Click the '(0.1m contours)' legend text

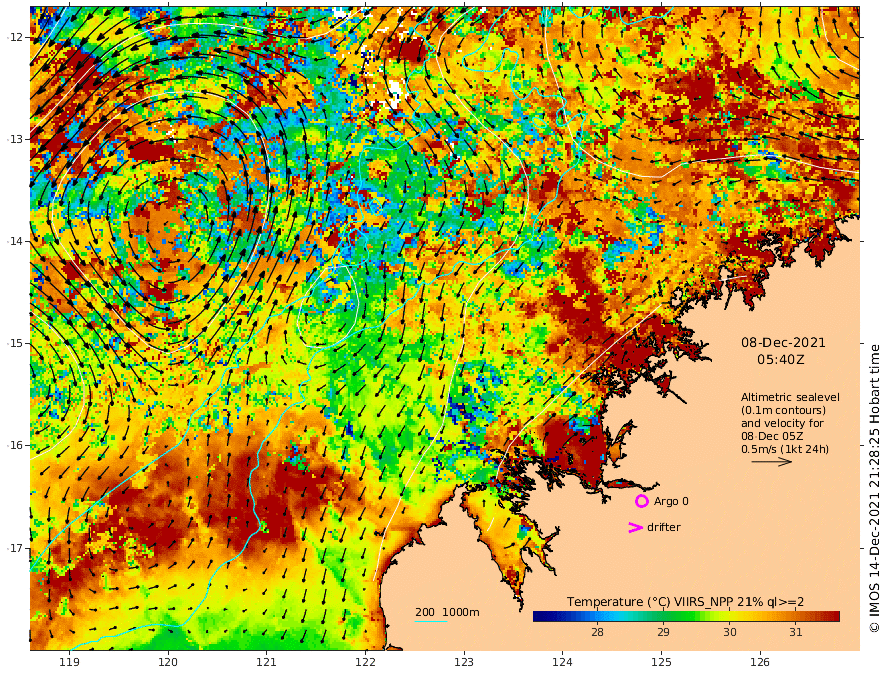[783, 410]
